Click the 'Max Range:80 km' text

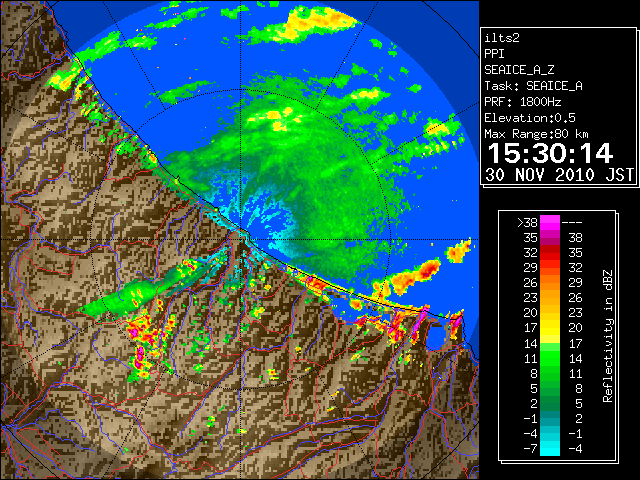[536, 134]
